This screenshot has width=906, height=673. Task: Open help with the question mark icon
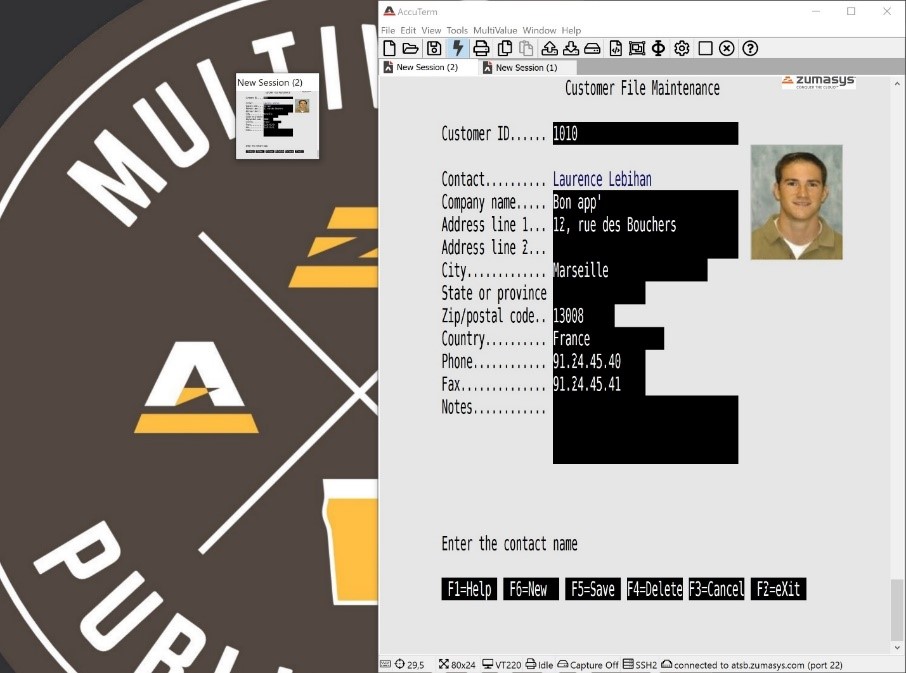click(750, 49)
